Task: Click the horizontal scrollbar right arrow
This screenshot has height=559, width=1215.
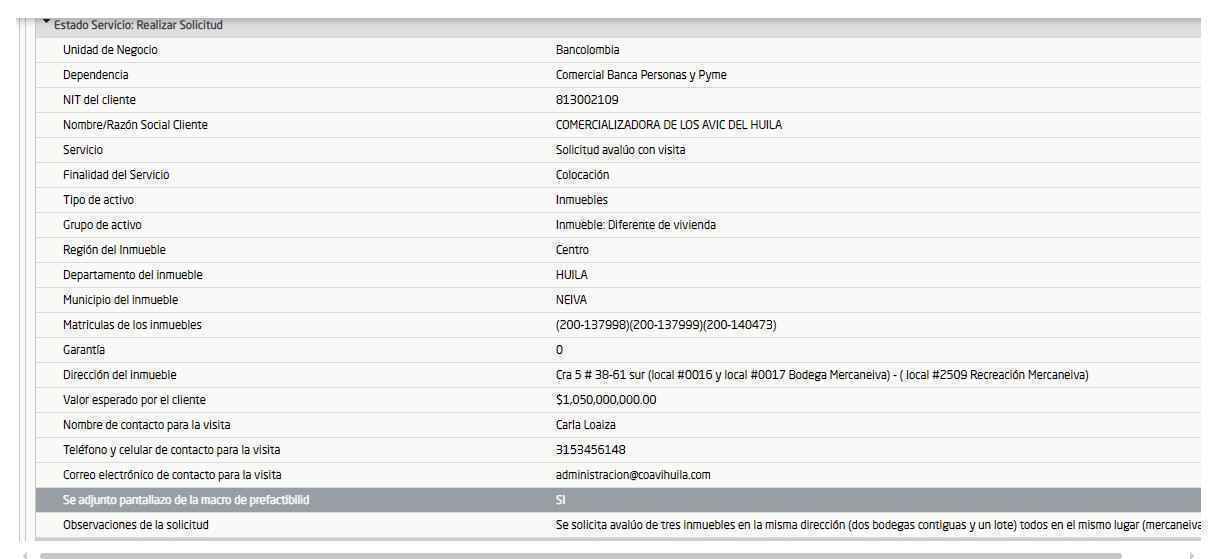Action: (1192, 555)
